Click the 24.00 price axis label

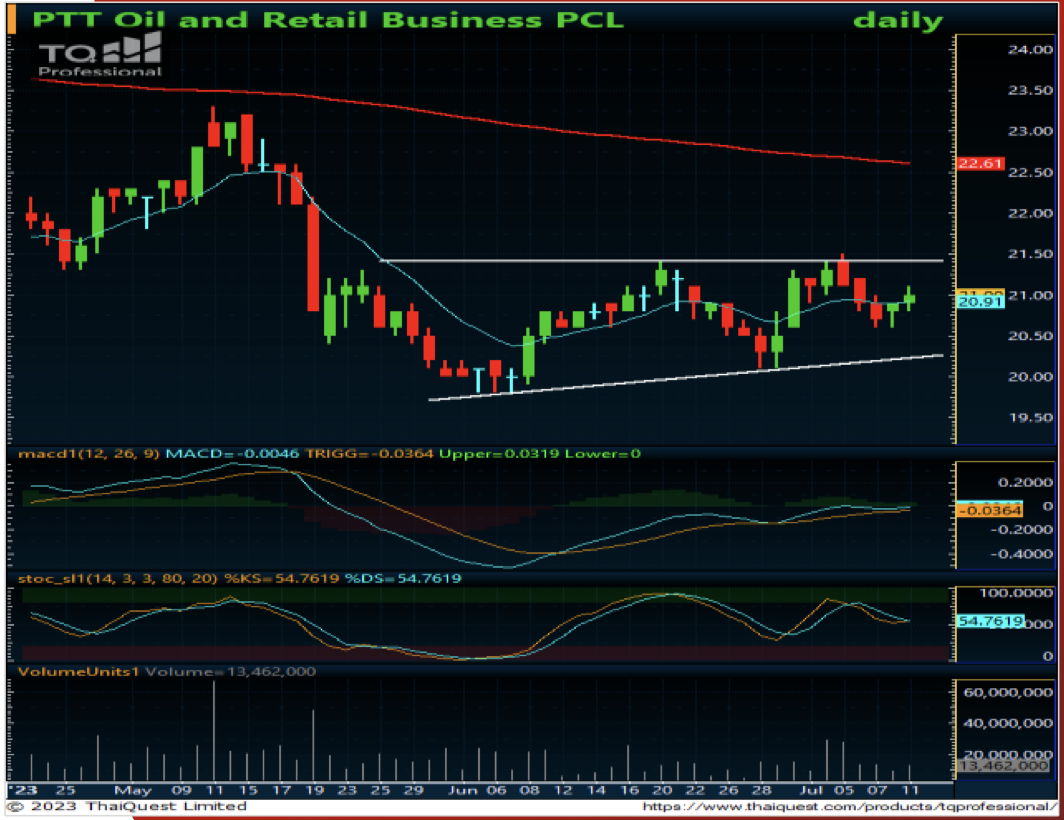(x=1030, y=50)
